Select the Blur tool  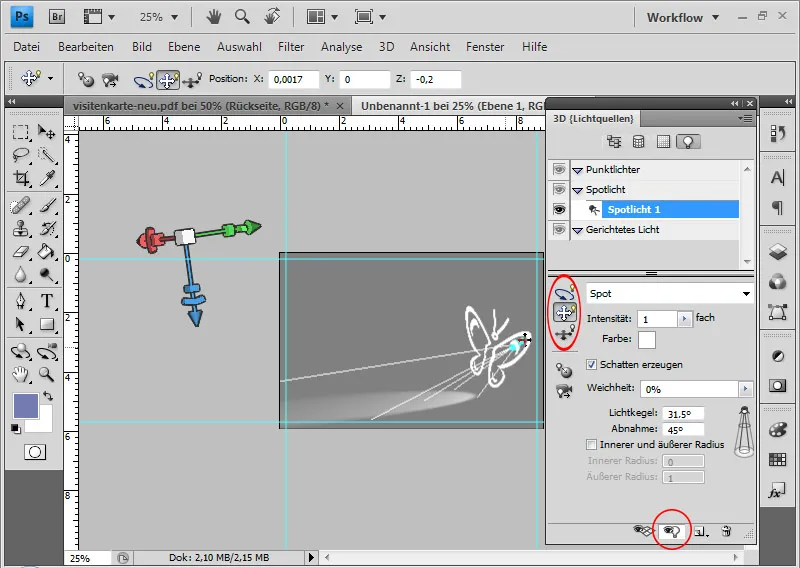point(20,275)
